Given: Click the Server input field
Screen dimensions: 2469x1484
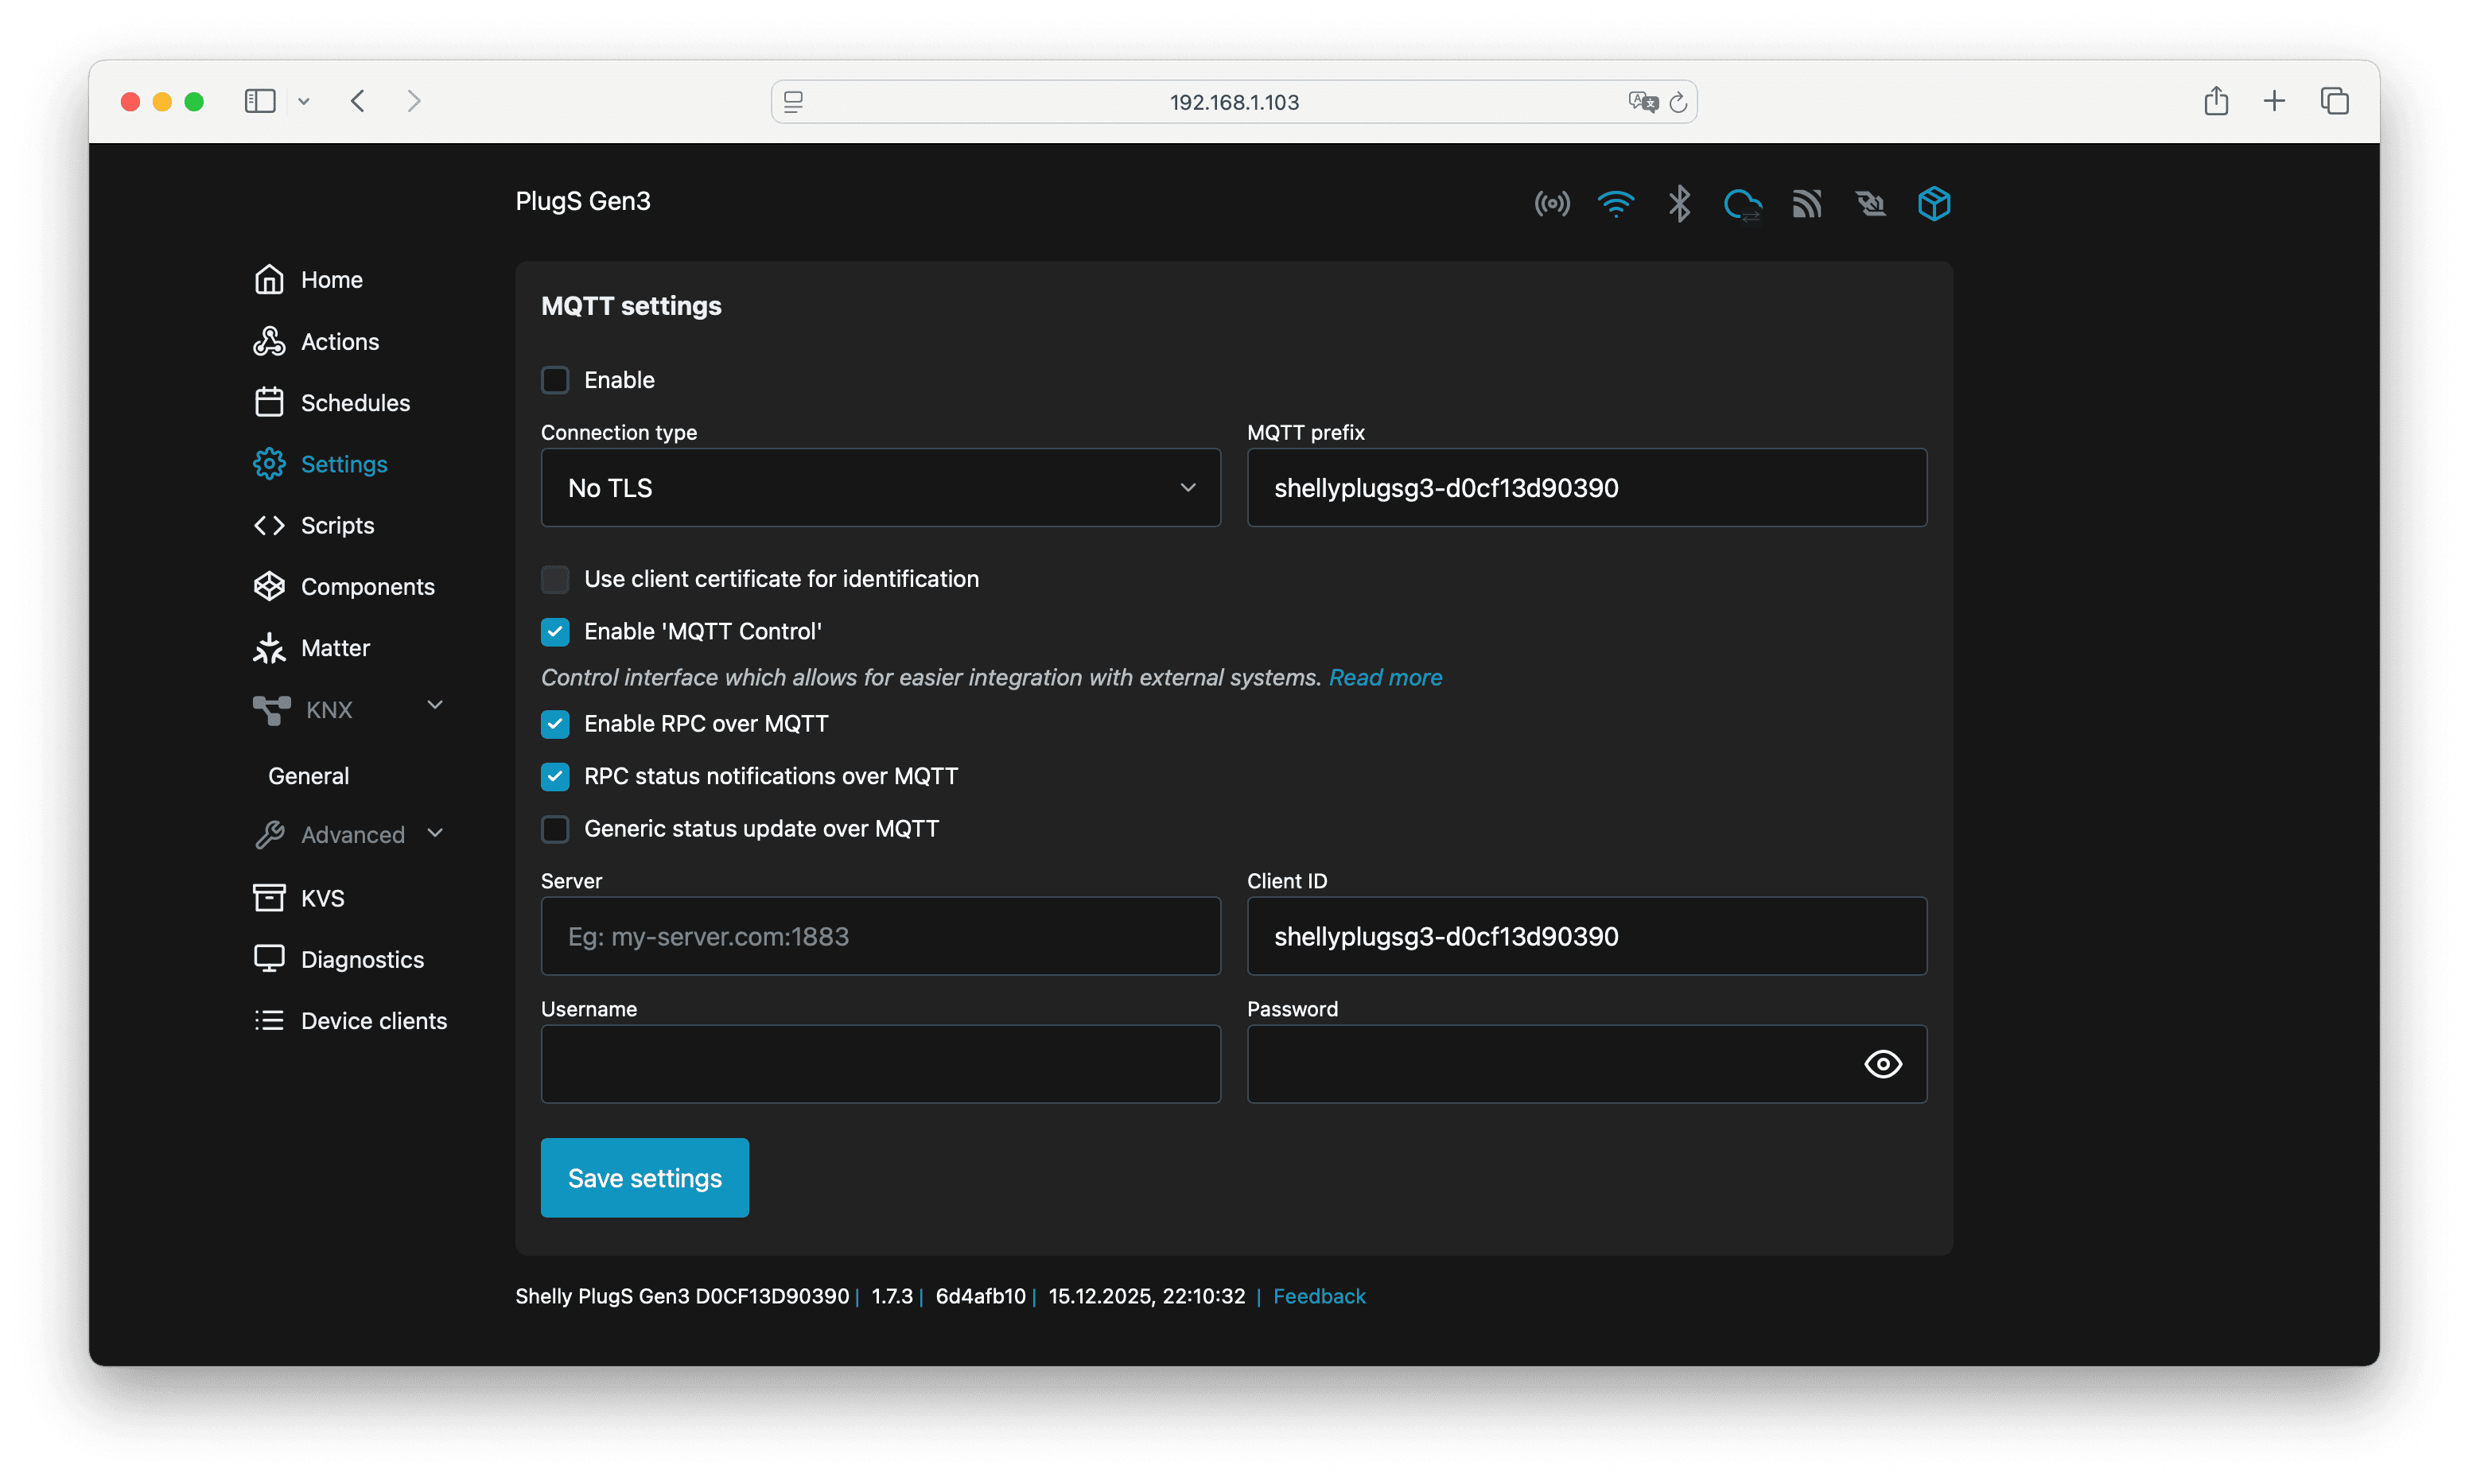Looking at the screenshot, I should pos(880,937).
